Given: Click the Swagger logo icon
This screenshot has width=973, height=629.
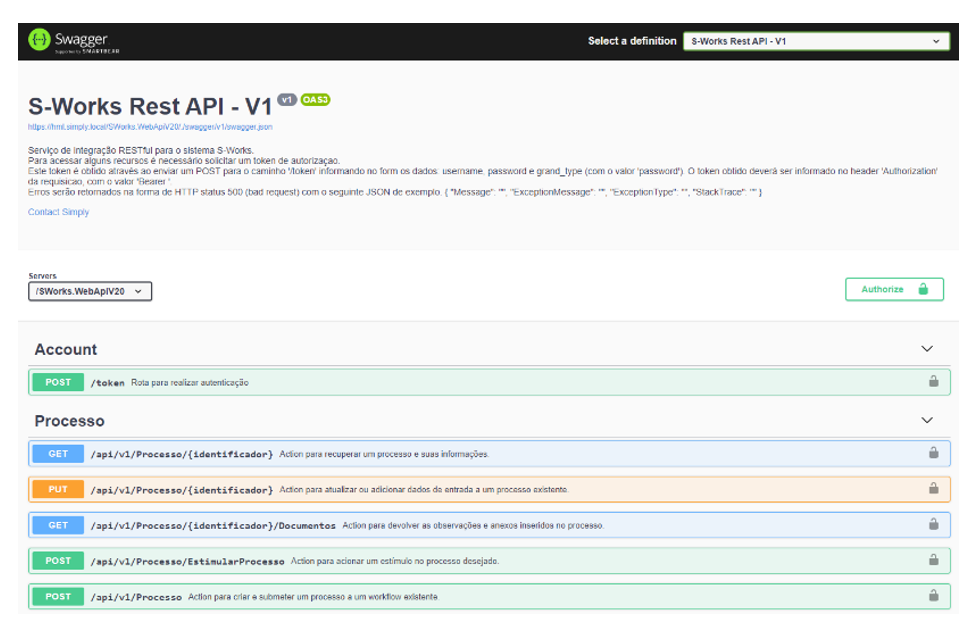Looking at the screenshot, I should click(x=39, y=40).
